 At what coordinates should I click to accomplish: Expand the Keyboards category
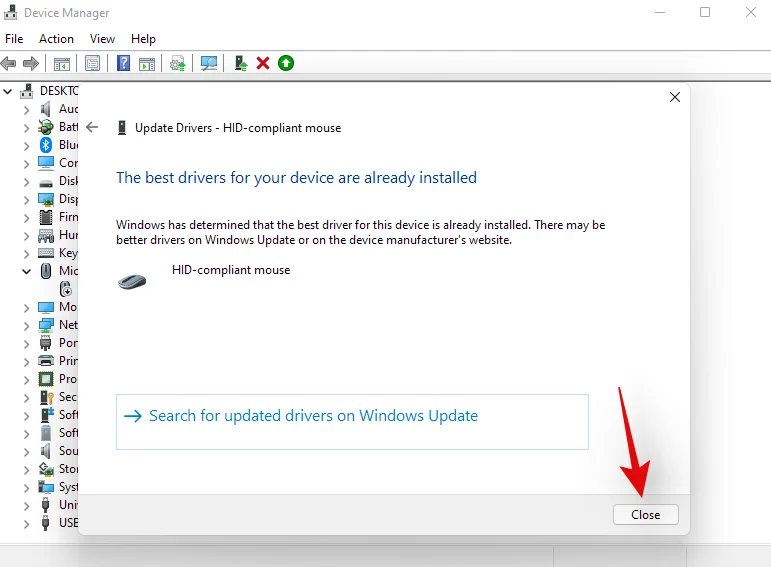27,254
